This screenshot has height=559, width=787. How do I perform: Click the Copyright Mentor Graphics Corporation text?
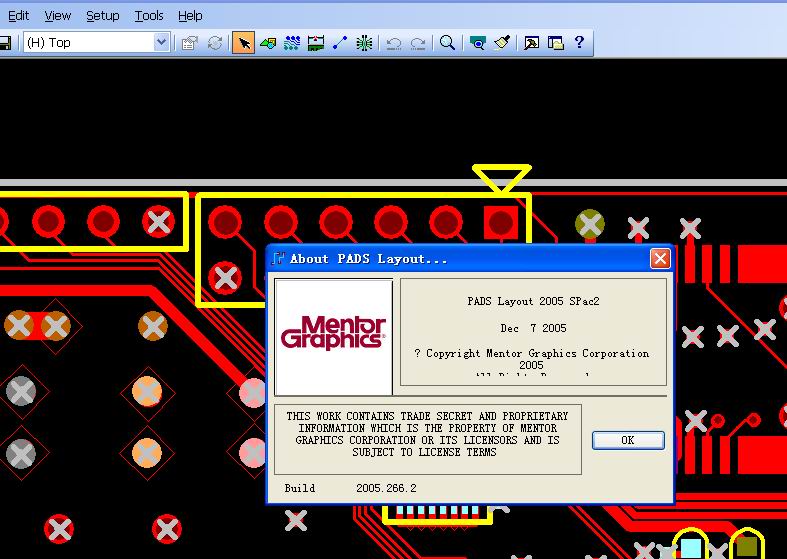[x=532, y=359]
